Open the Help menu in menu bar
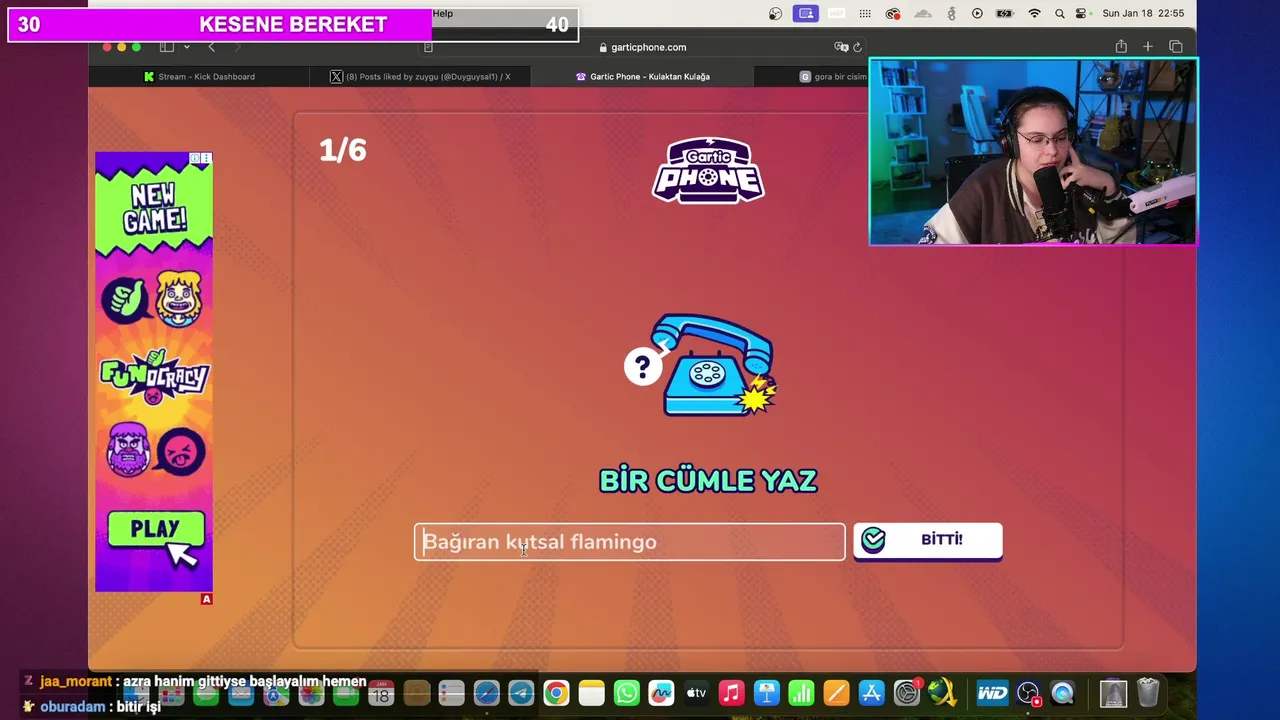 click(443, 13)
